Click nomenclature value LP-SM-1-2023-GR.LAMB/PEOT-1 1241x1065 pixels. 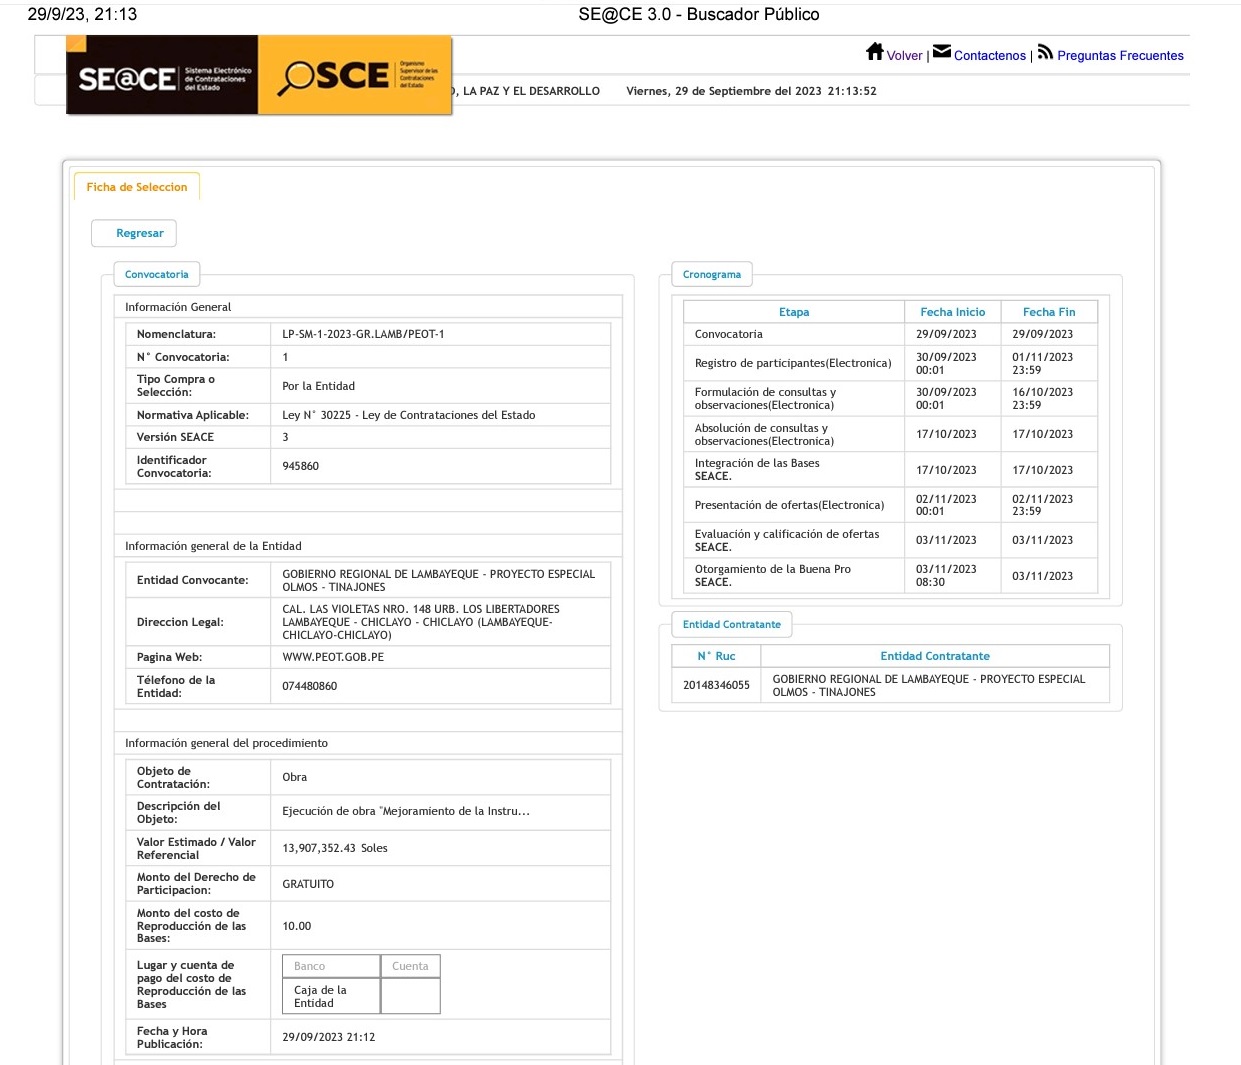tap(363, 334)
